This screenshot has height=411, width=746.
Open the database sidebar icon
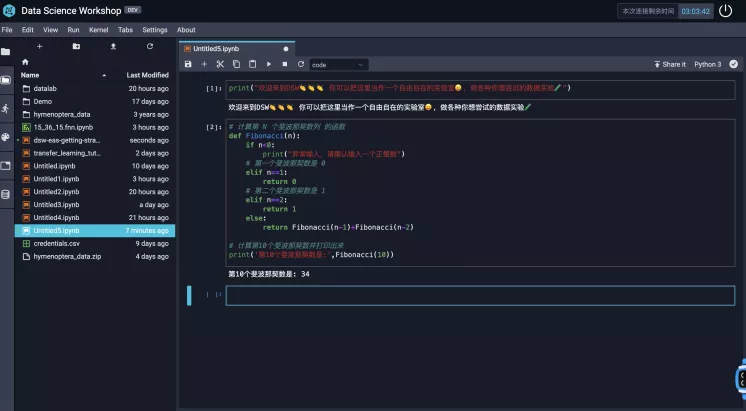click(6, 194)
